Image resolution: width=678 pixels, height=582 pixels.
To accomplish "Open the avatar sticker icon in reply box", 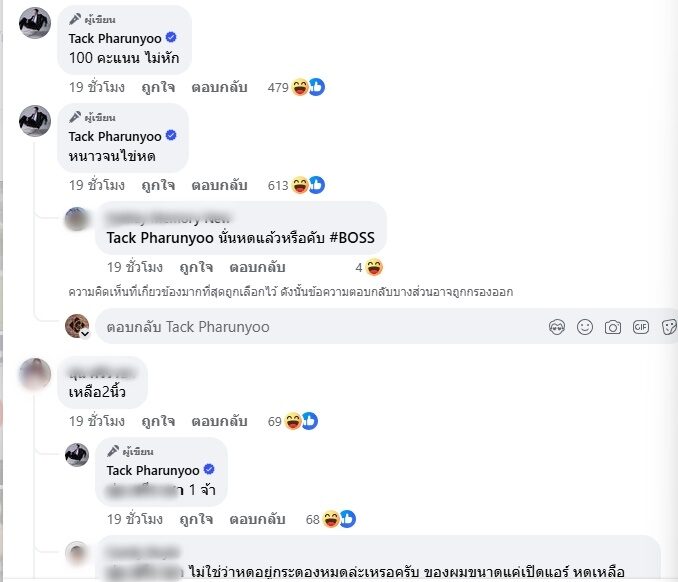I will pos(556,327).
